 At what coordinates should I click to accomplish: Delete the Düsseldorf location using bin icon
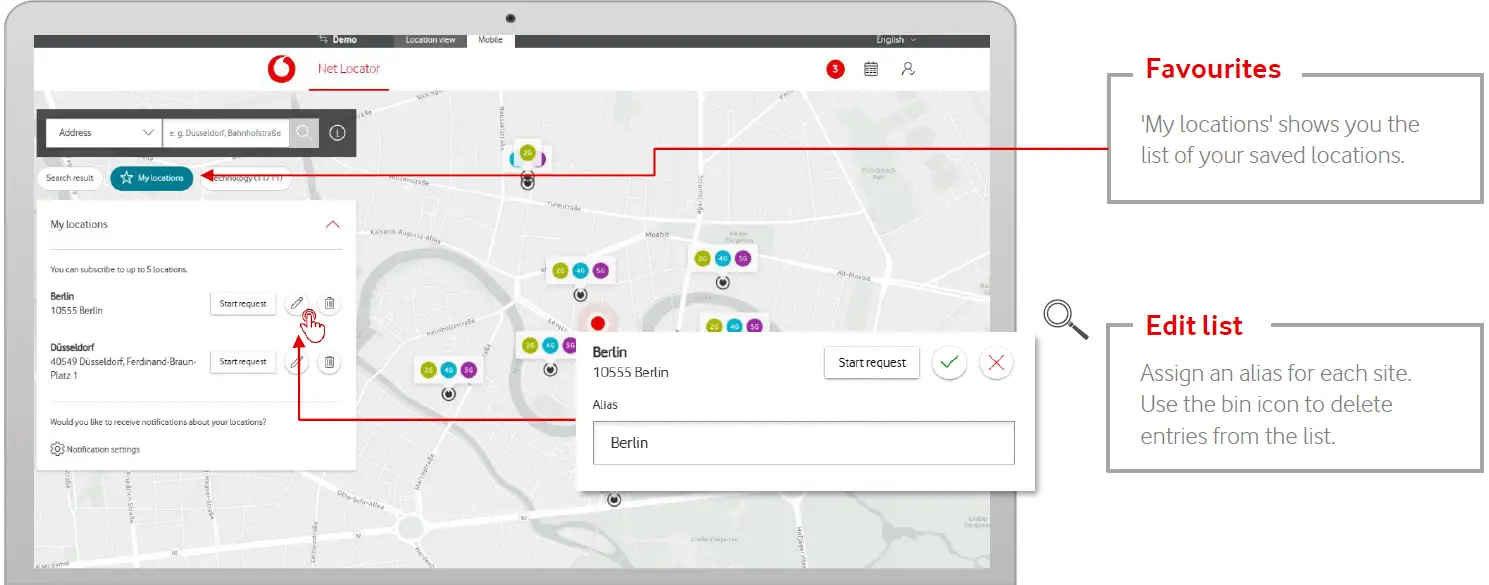(x=329, y=362)
